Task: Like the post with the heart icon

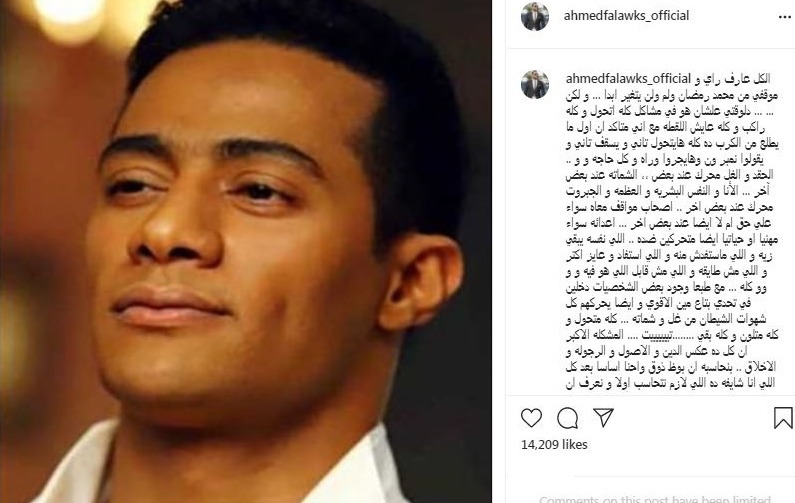Action: 531,418
